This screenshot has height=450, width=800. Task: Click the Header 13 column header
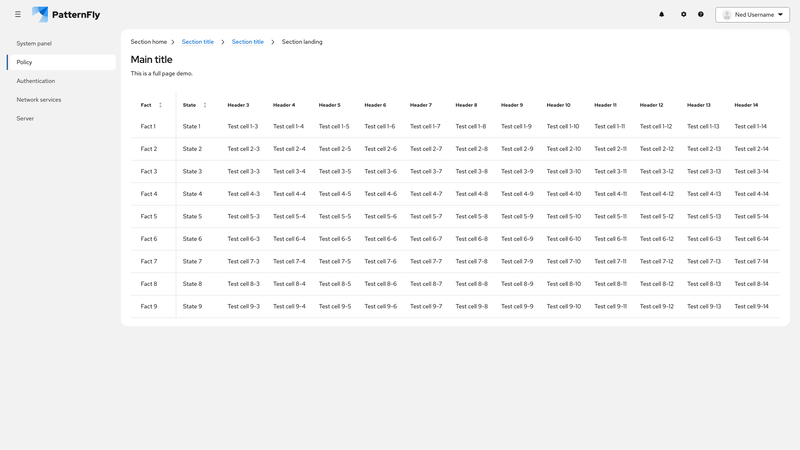[x=698, y=105]
